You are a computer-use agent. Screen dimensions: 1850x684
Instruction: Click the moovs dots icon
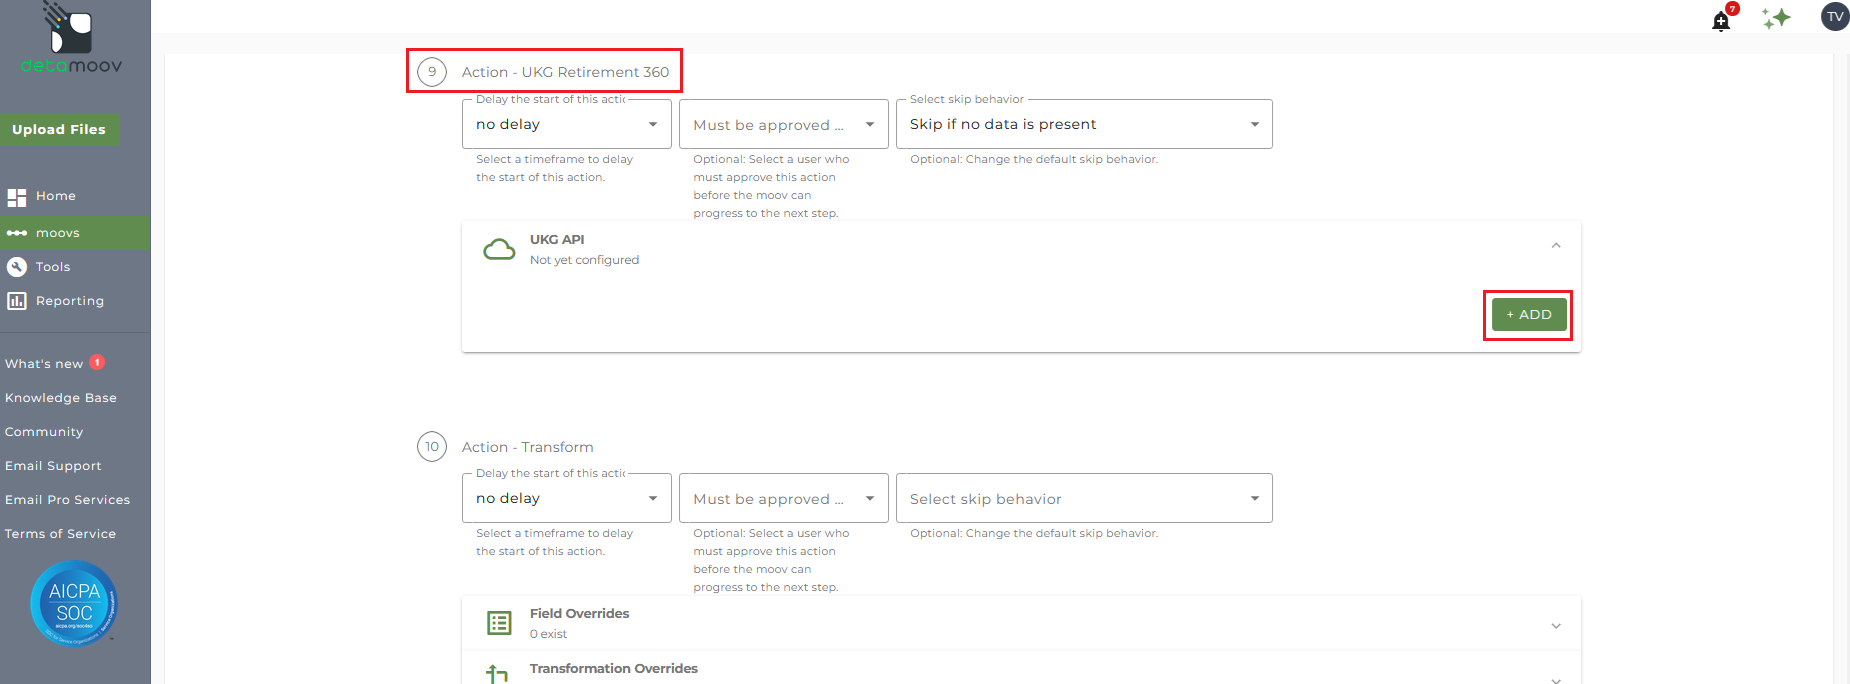(x=17, y=233)
